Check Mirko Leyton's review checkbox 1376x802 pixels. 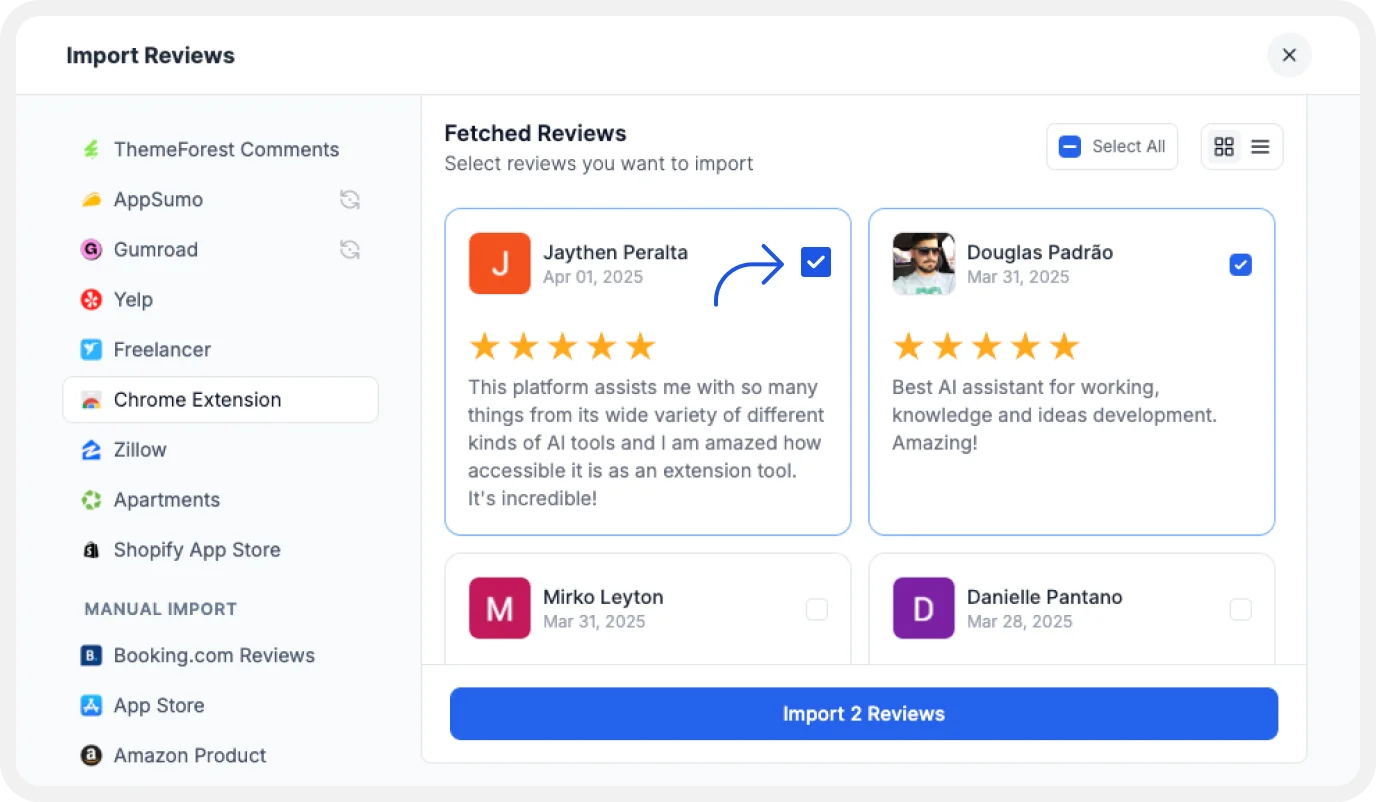tap(817, 609)
